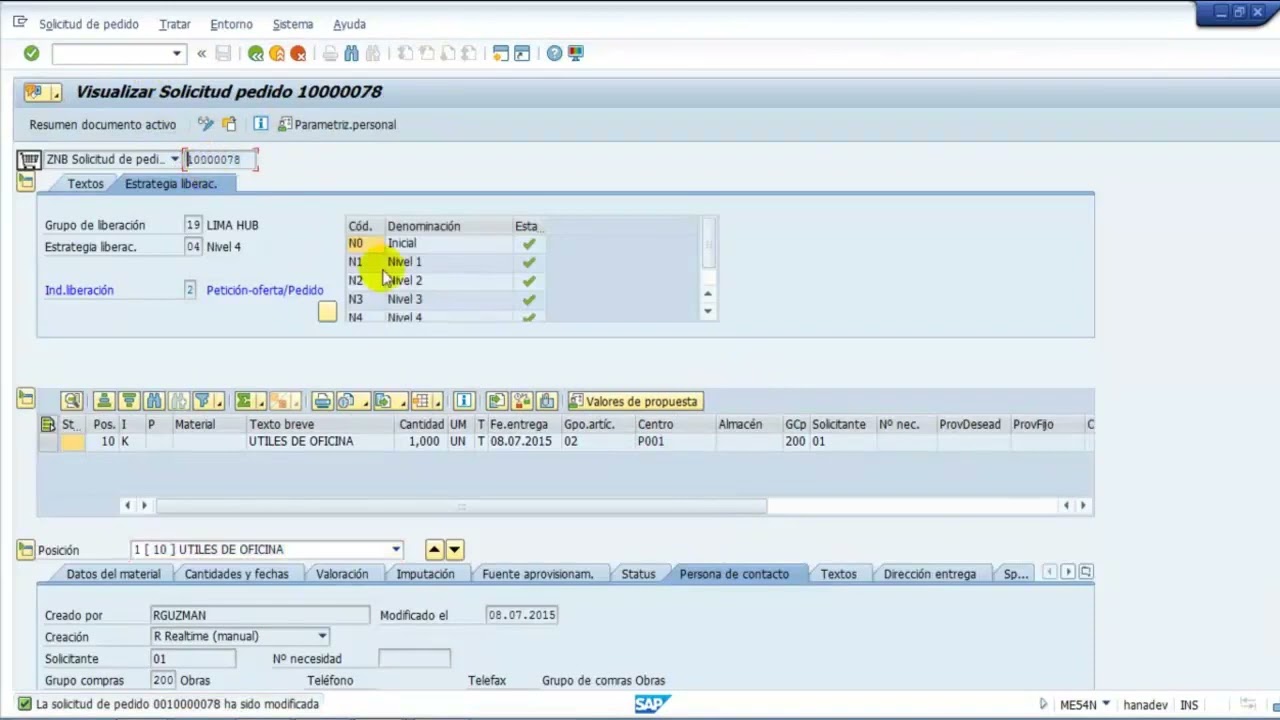Screen dimensions: 1280x720
Task: Click the Generate shortcut icon
Action: pyautogui.click(x=522, y=53)
